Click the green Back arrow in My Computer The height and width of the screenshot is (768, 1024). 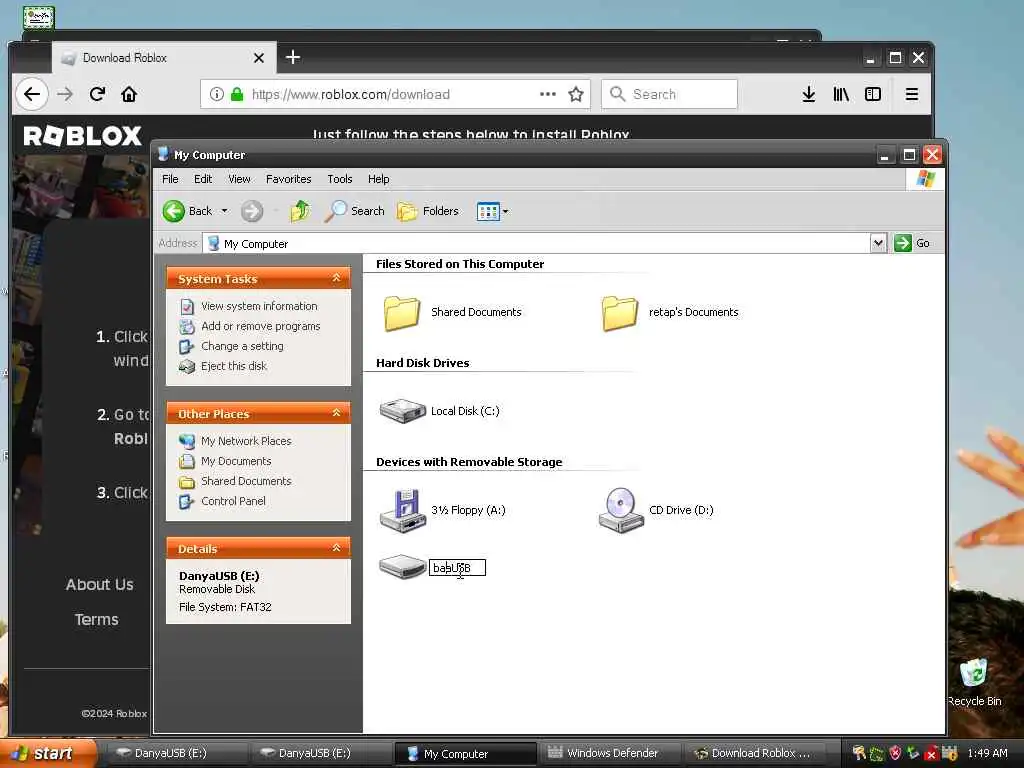pyautogui.click(x=174, y=211)
